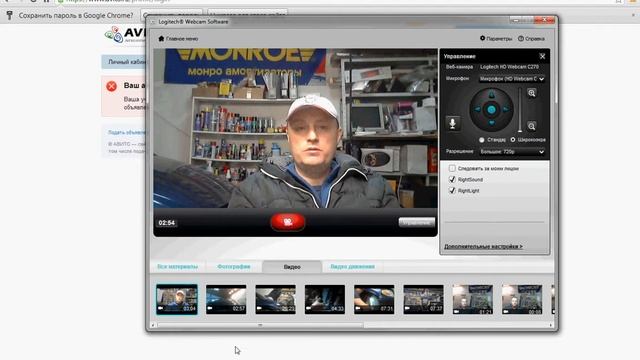Select the Стандарт view radio button
The width and height of the screenshot is (640, 360).
pyautogui.click(x=482, y=140)
